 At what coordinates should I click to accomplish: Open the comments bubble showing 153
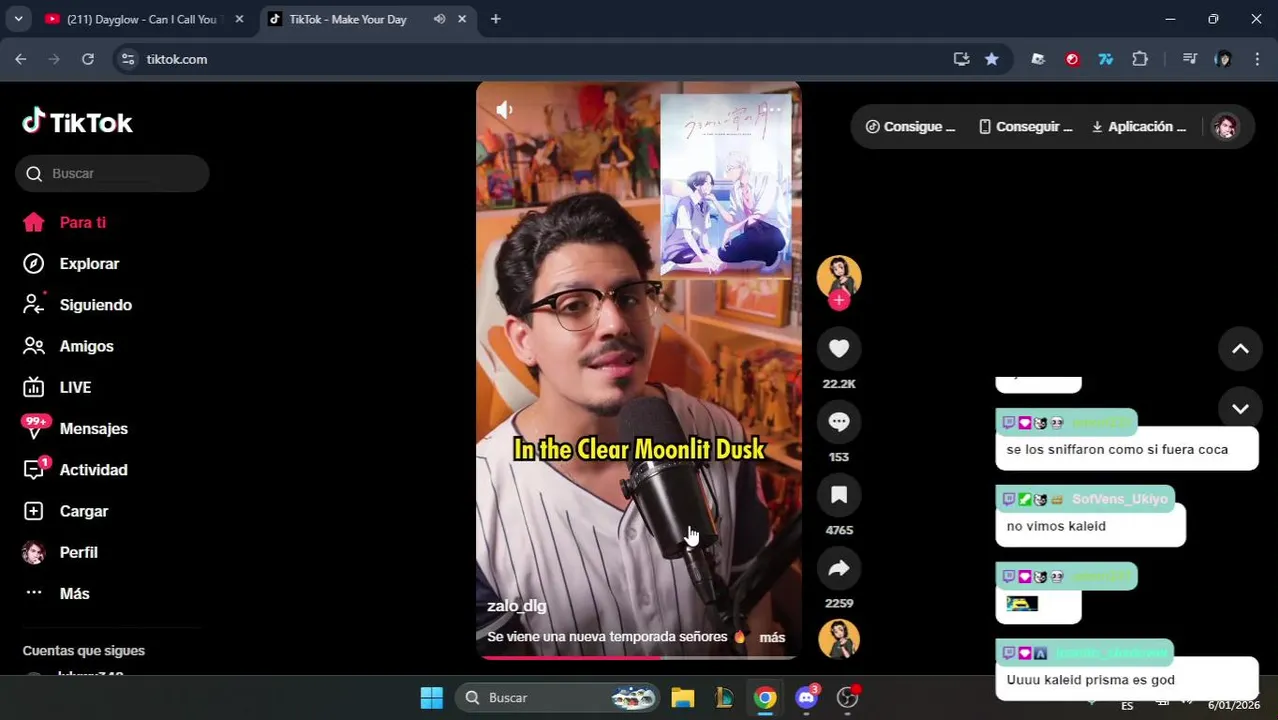[839, 422]
